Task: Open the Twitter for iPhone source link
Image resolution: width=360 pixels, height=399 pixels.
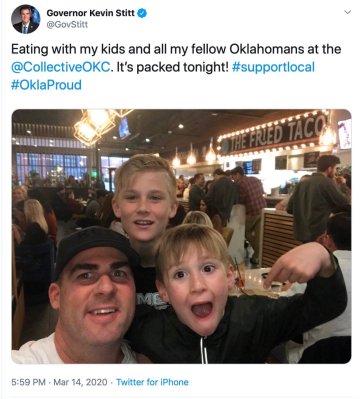Action: 152,382
